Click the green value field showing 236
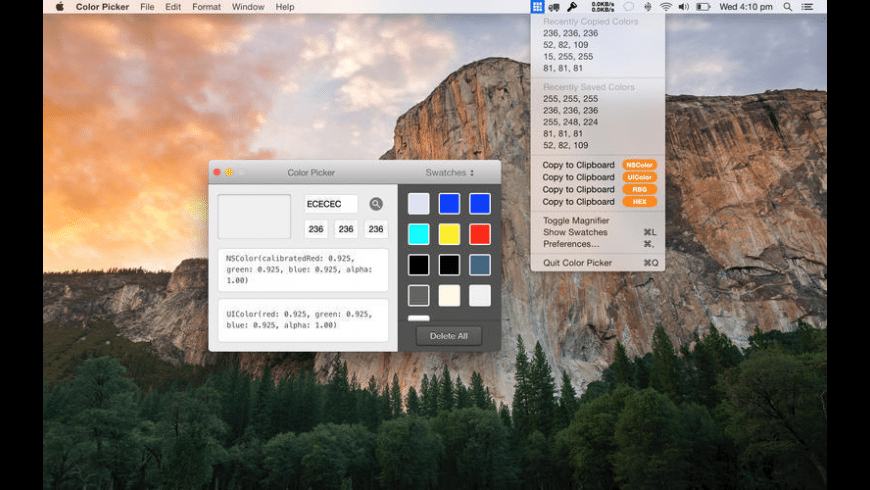 [346, 229]
